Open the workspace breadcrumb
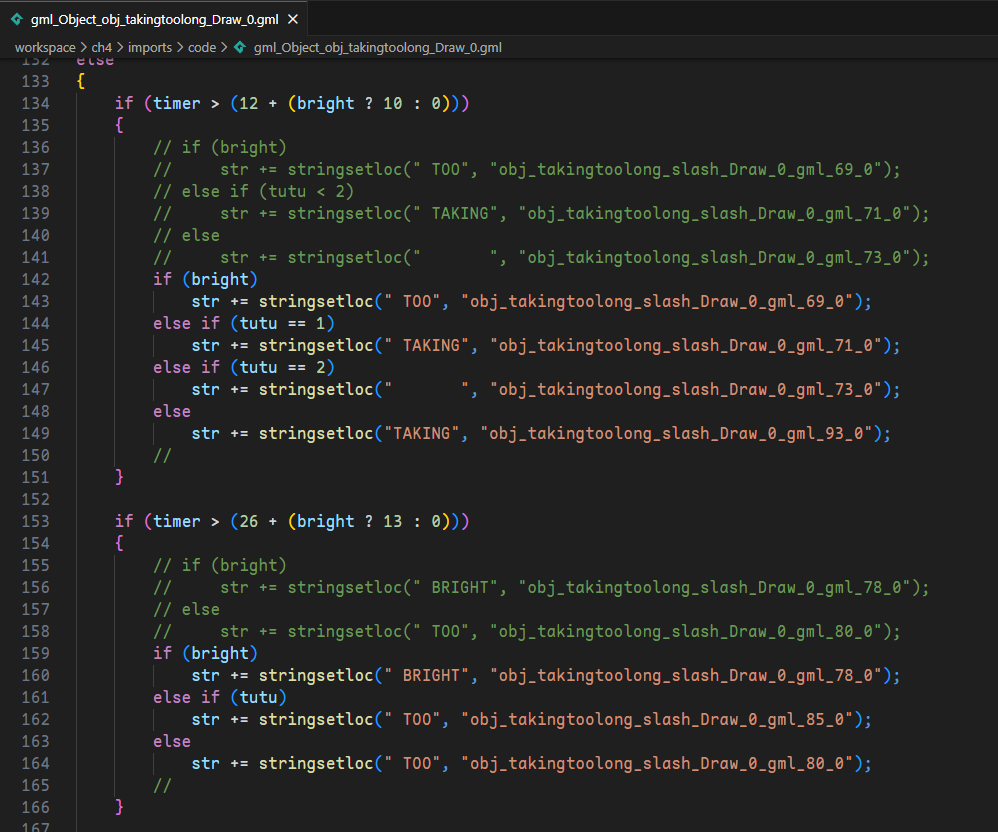998x832 pixels. coord(45,48)
